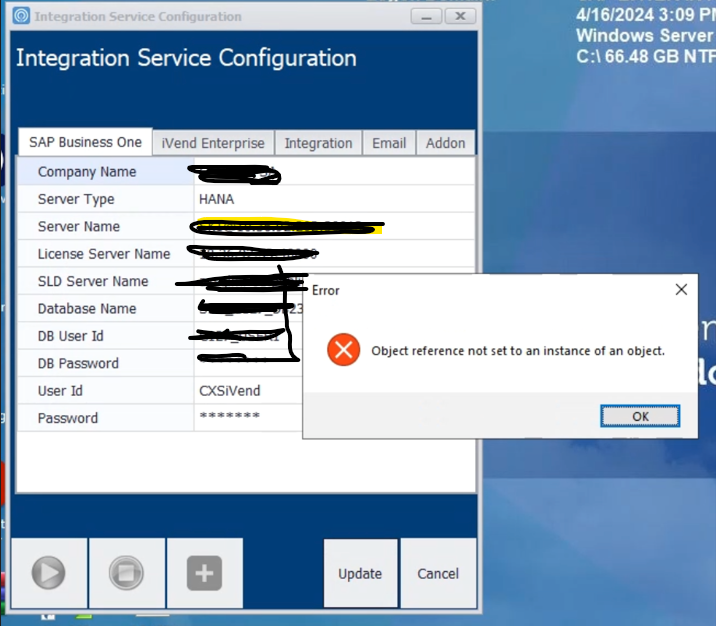Screen dimensions: 716x626
Task: Click the License Server Name value field
Action: pyautogui.click(x=334, y=254)
